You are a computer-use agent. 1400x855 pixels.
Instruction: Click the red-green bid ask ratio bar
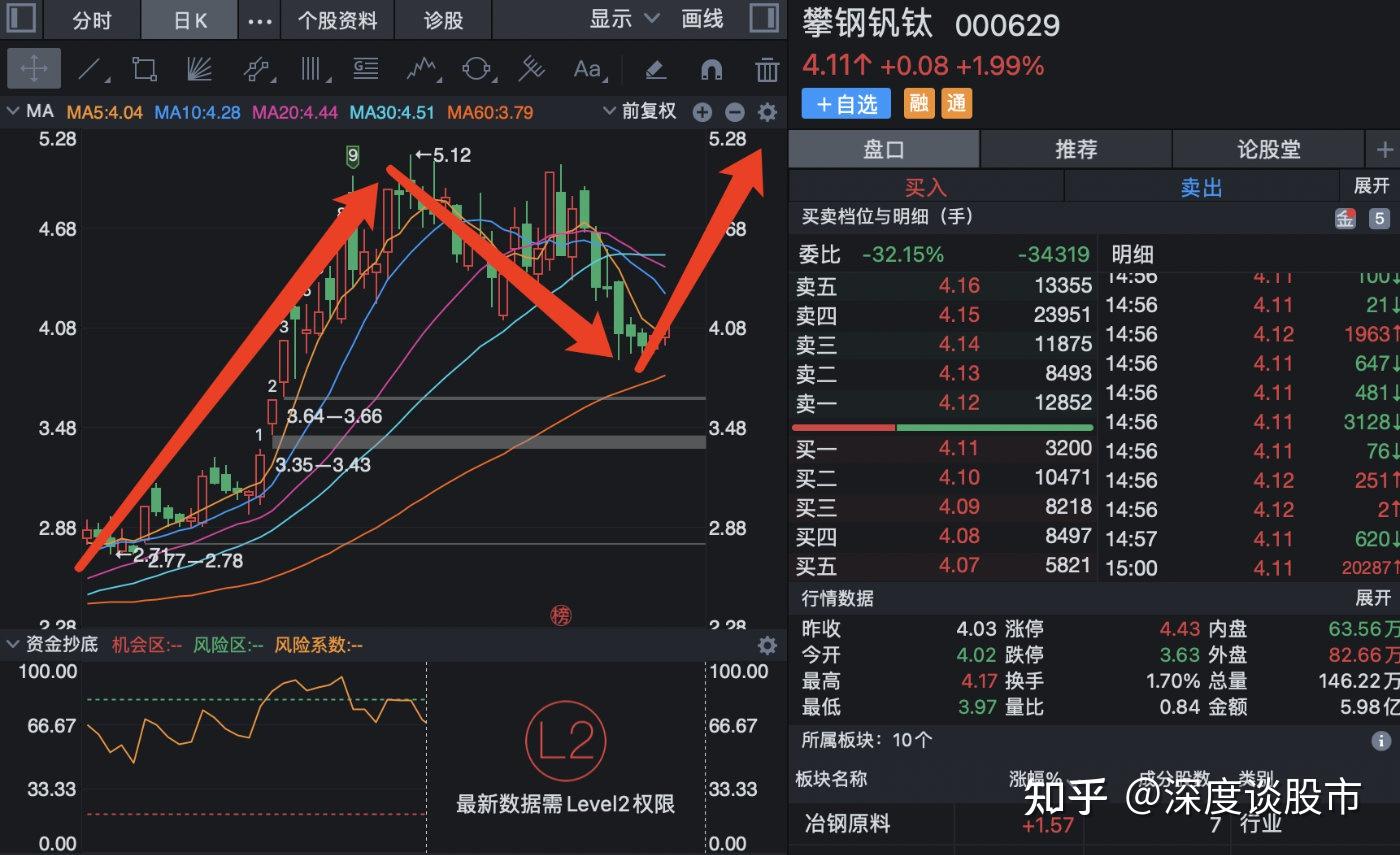pyautogui.click(x=942, y=427)
